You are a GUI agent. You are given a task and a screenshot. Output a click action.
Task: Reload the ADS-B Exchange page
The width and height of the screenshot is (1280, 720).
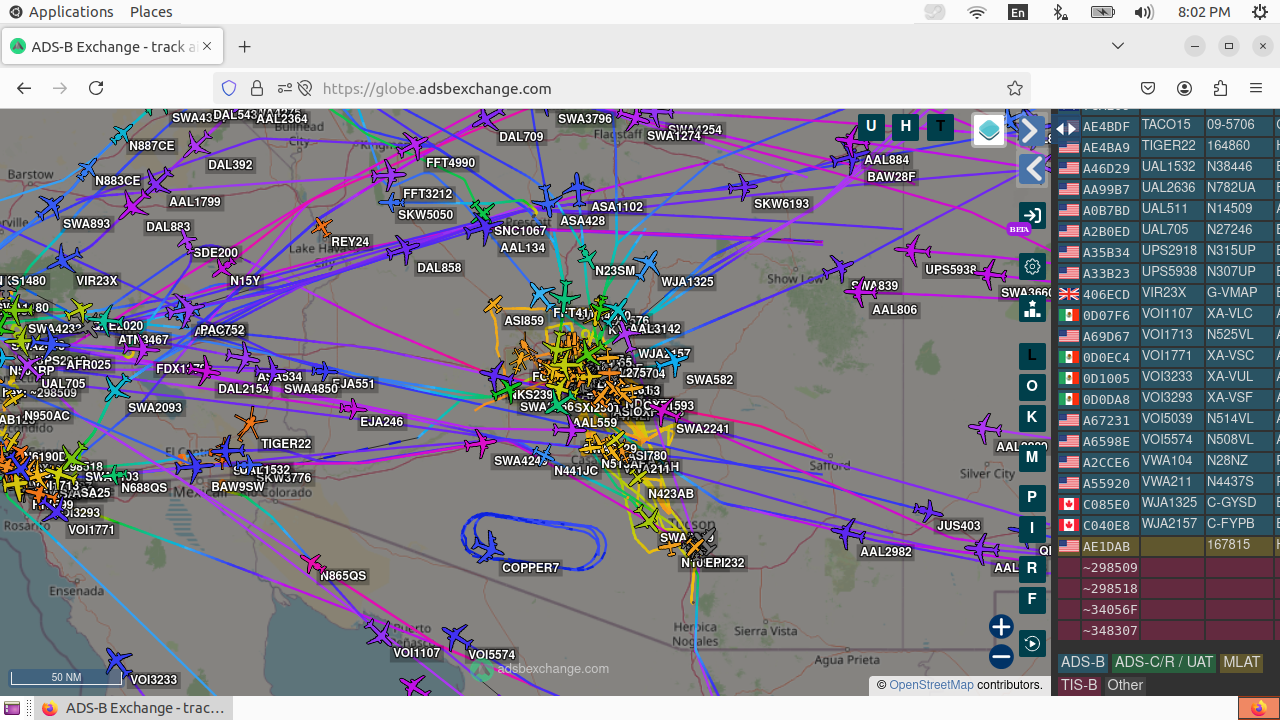tap(96, 88)
